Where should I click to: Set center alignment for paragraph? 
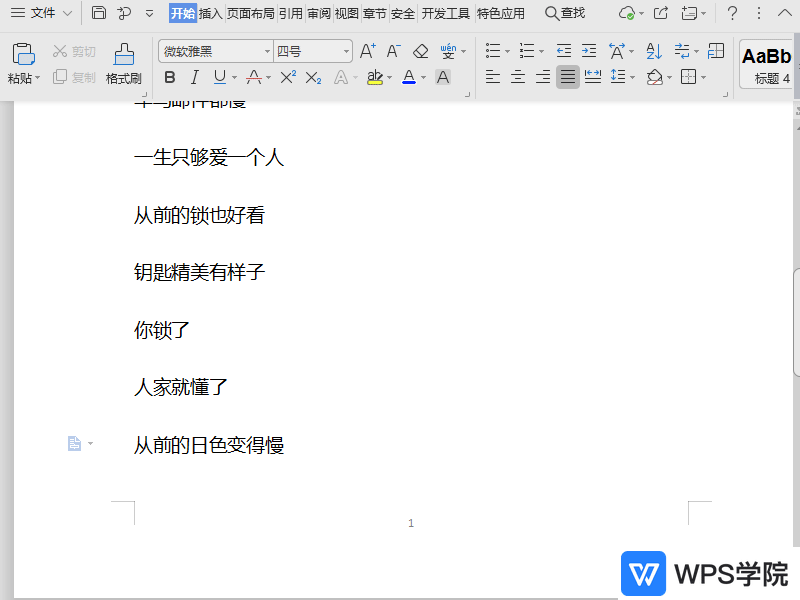tap(517, 77)
